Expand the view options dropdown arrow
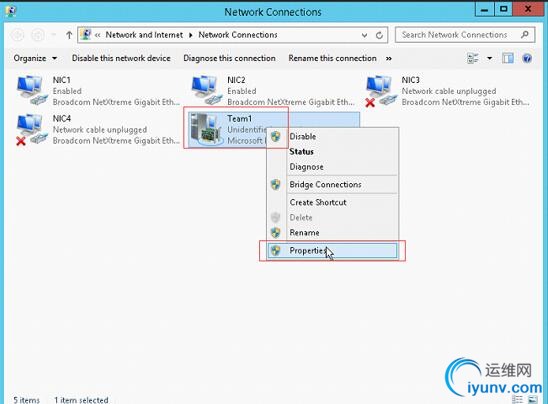Viewport: 548px width, 404px height. click(490, 58)
